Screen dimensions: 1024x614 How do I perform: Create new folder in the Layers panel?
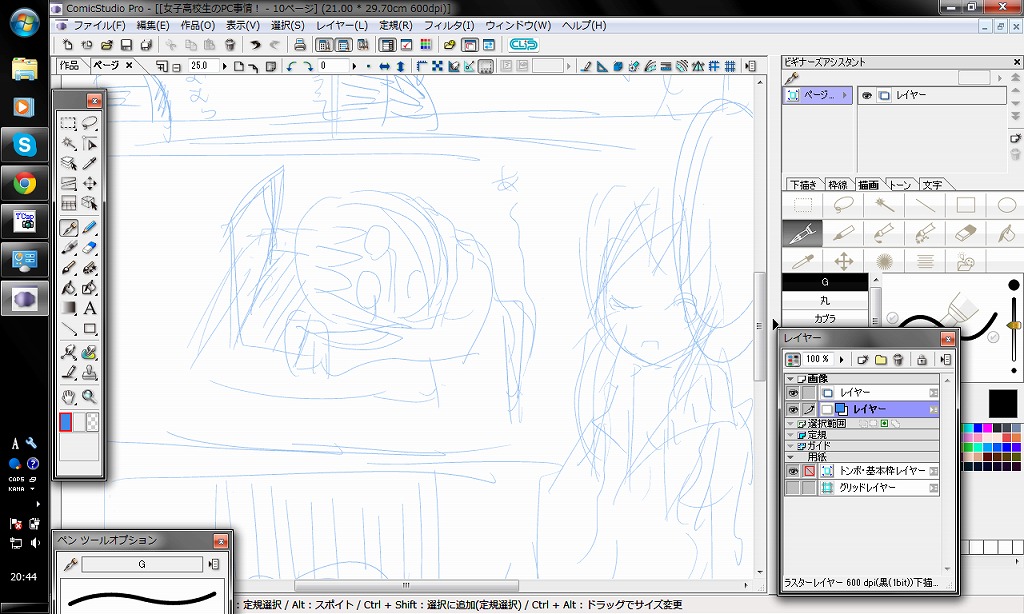pyautogui.click(x=880, y=359)
